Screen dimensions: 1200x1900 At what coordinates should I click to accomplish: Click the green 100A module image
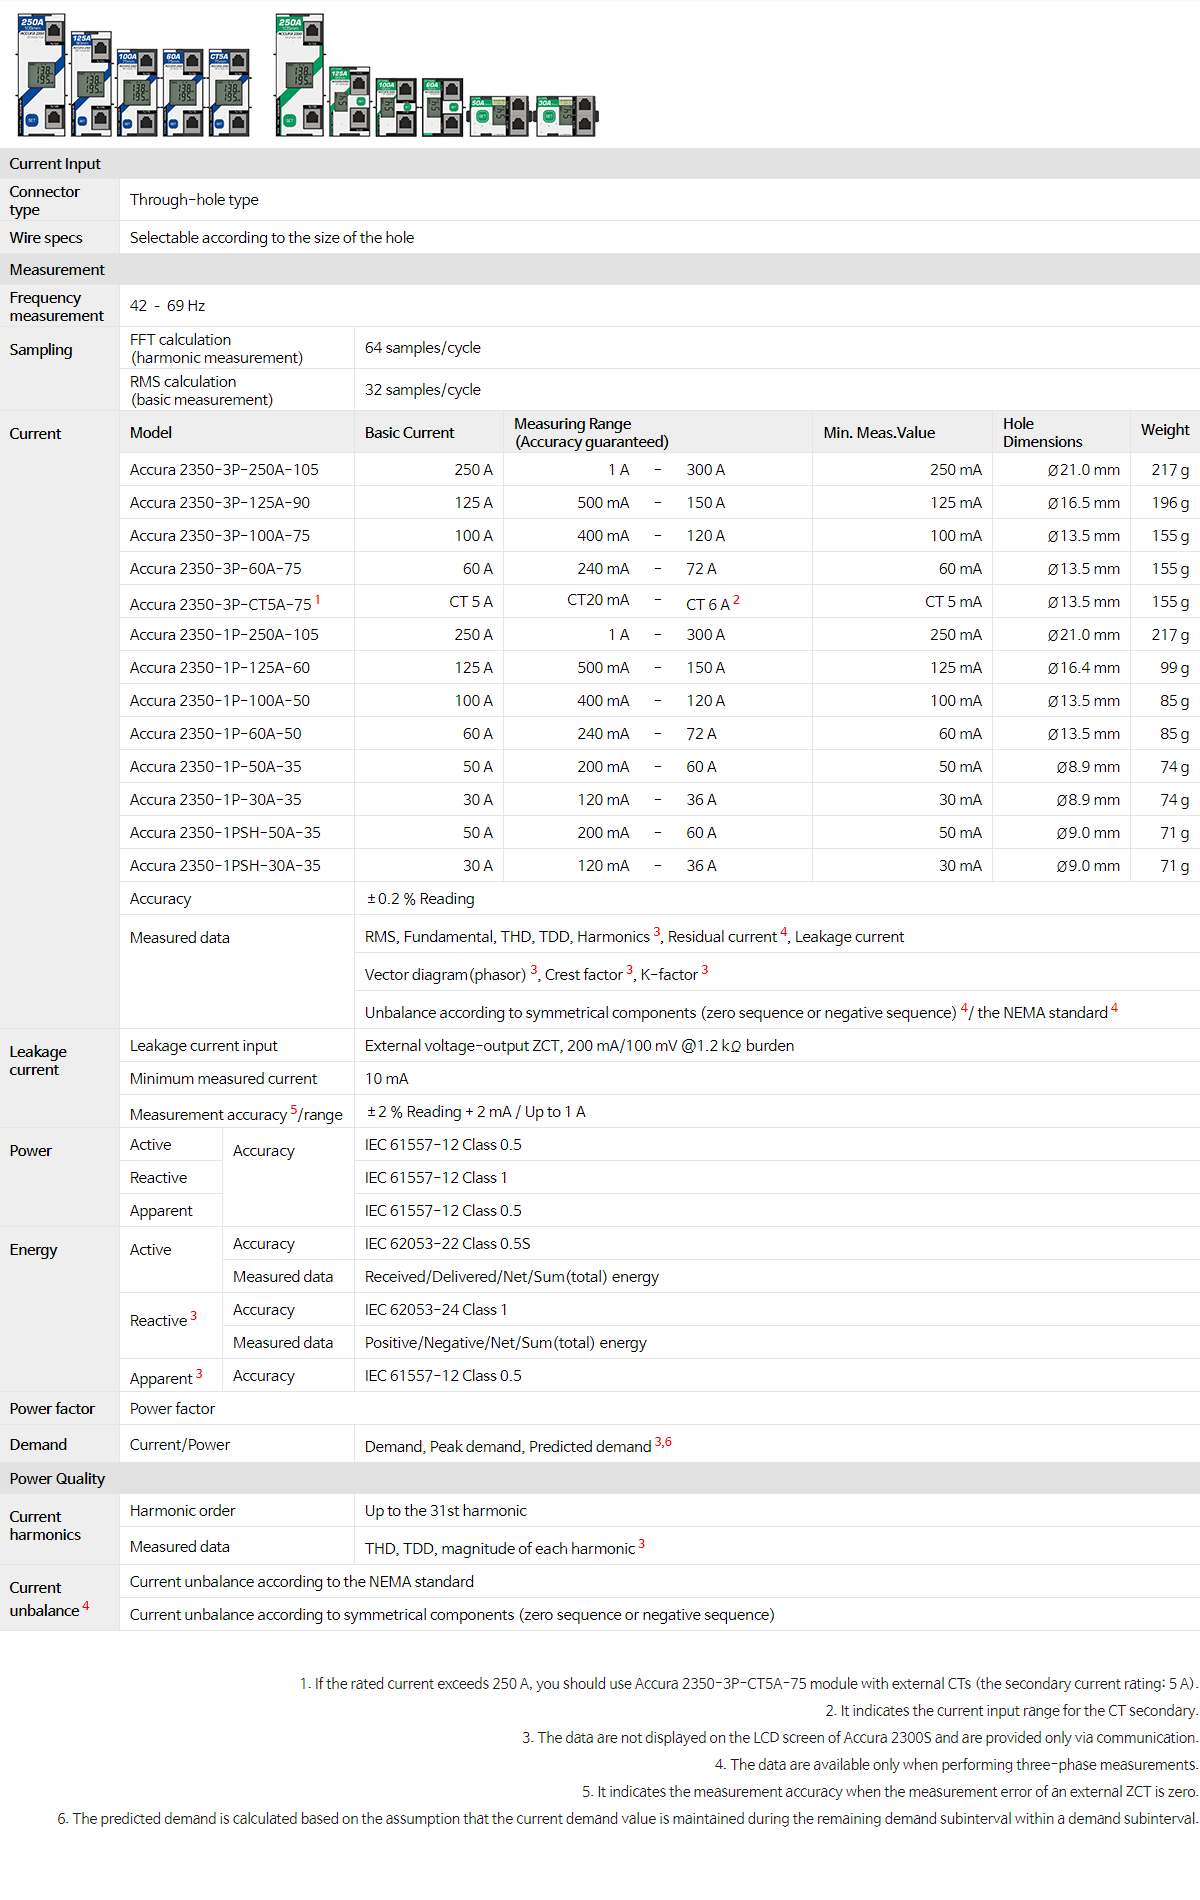point(396,108)
